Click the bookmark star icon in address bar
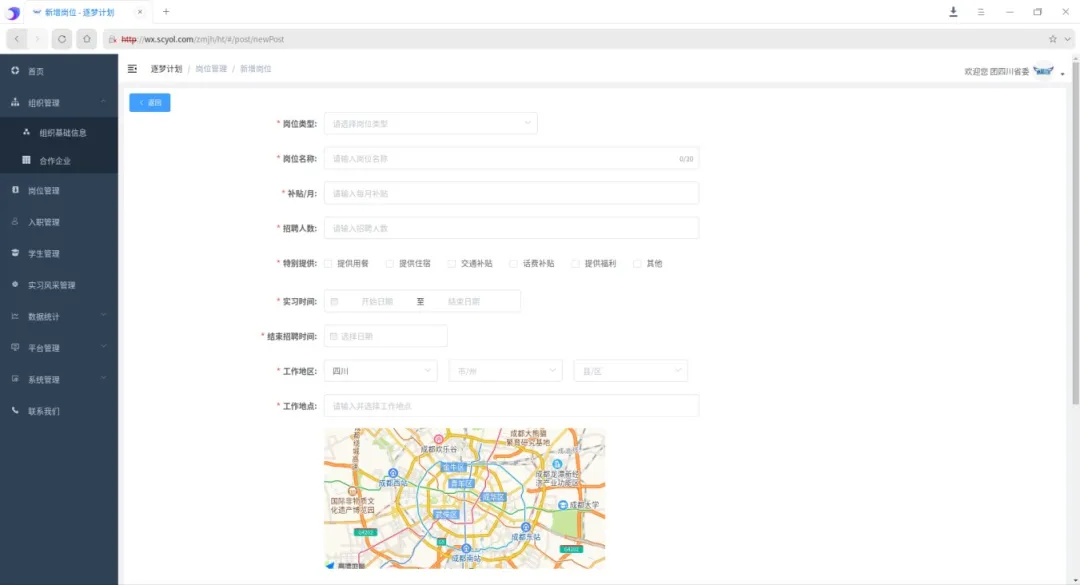Viewport: 1080px width, 585px height. coord(1052,39)
